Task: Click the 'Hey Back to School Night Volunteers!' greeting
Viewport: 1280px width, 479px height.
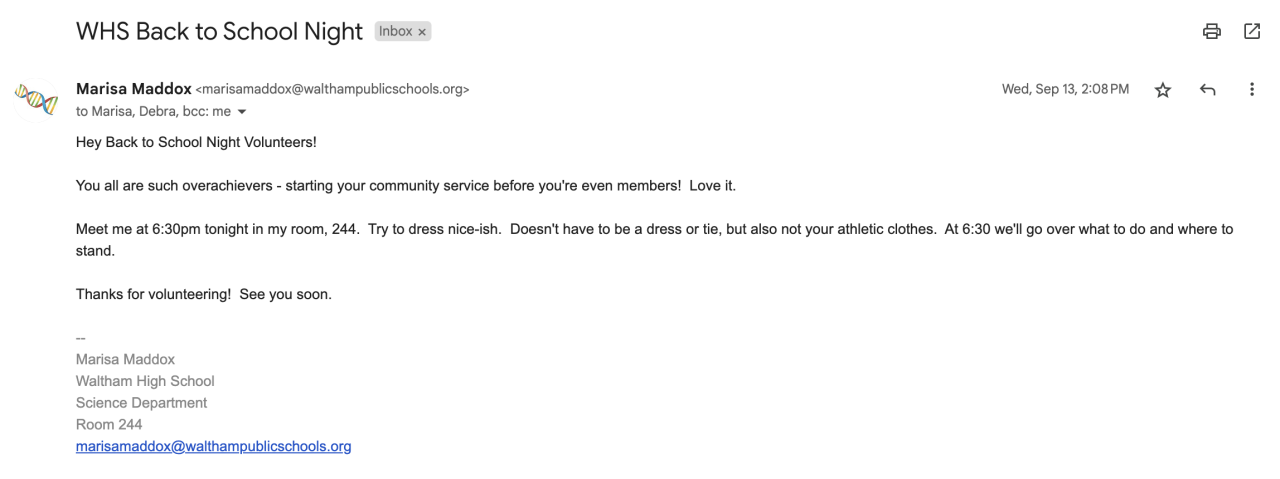Action: pos(196,142)
